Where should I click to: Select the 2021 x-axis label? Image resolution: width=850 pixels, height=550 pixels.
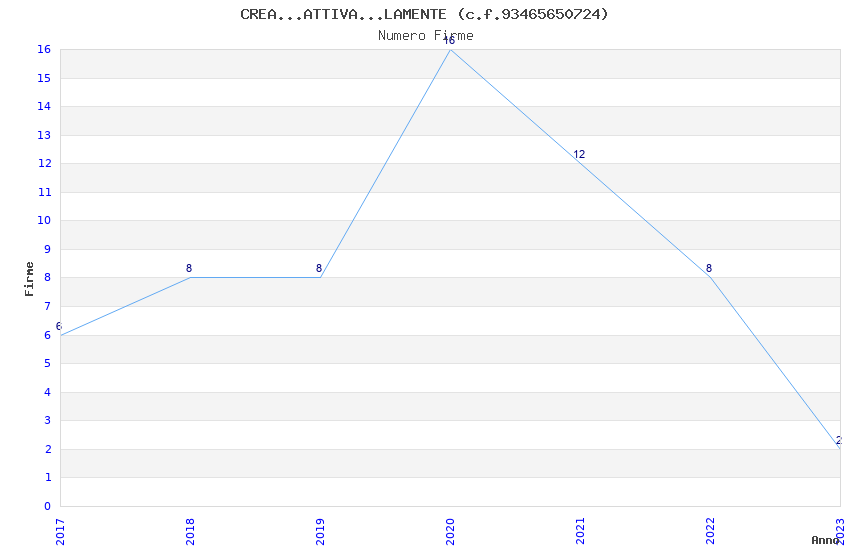tap(581, 532)
